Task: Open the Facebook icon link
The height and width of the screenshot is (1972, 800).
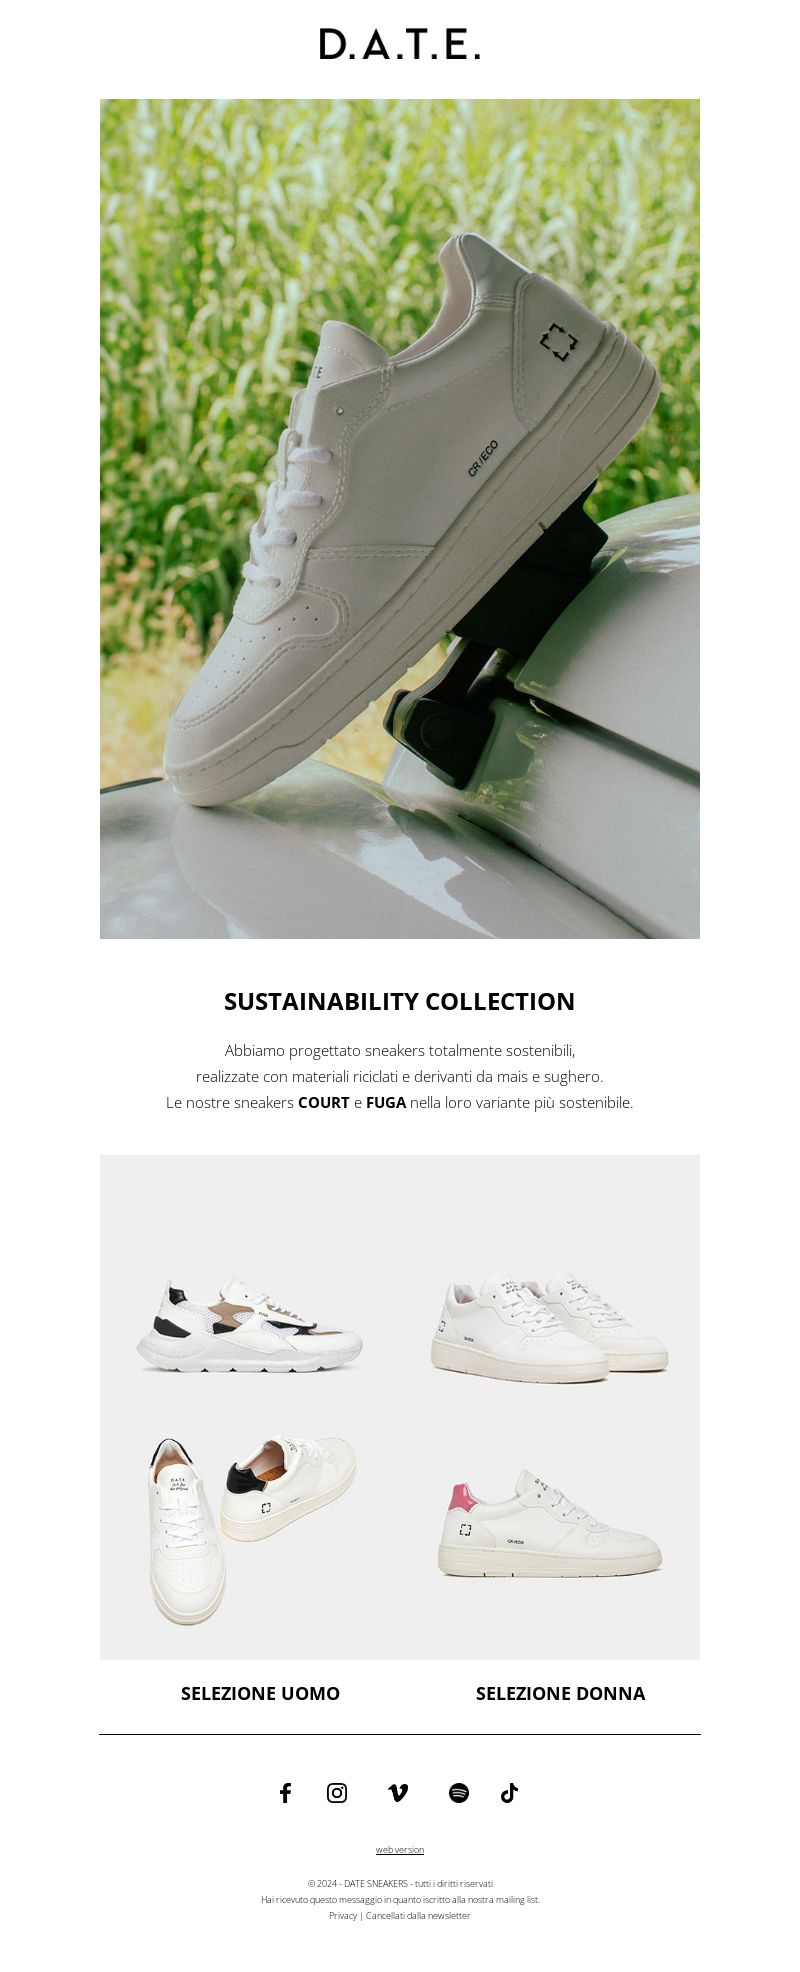Action: pyautogui.click(x=285, y=1793)
